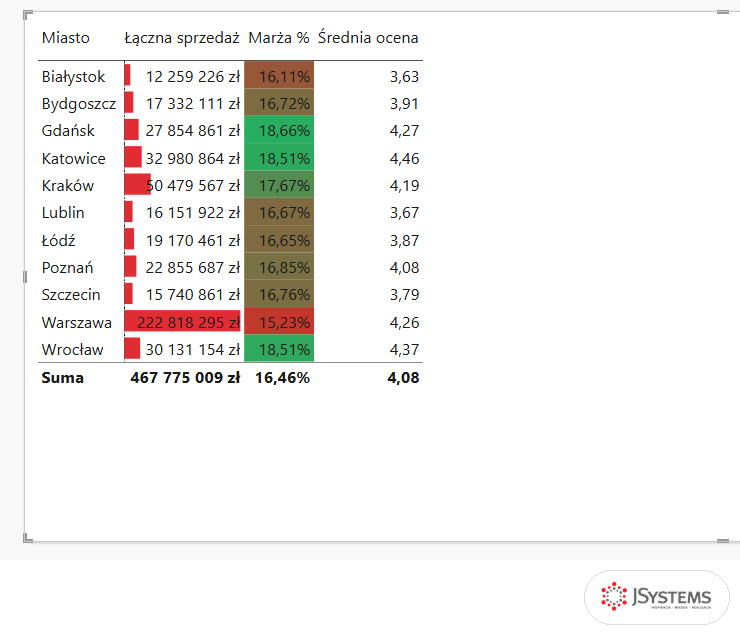Click the 16,76% margin cell
Screen dimensions: 740x635
(x=279, y=294)
